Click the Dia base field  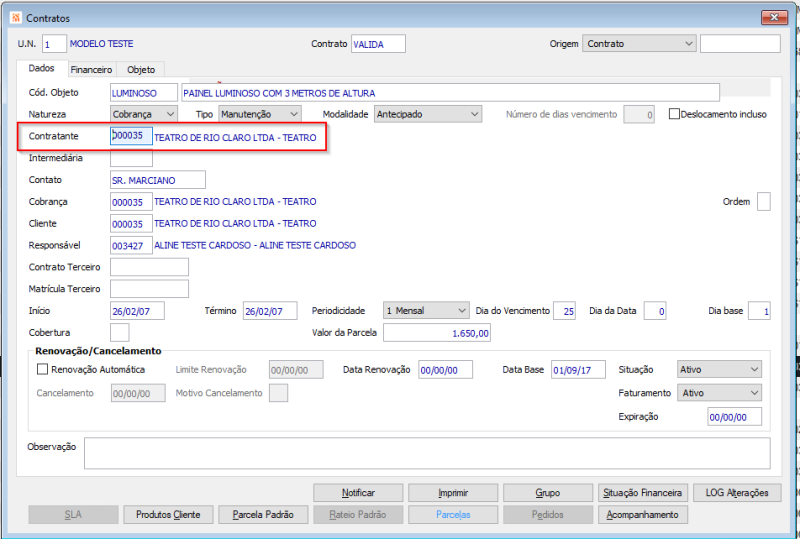point(759,311)
